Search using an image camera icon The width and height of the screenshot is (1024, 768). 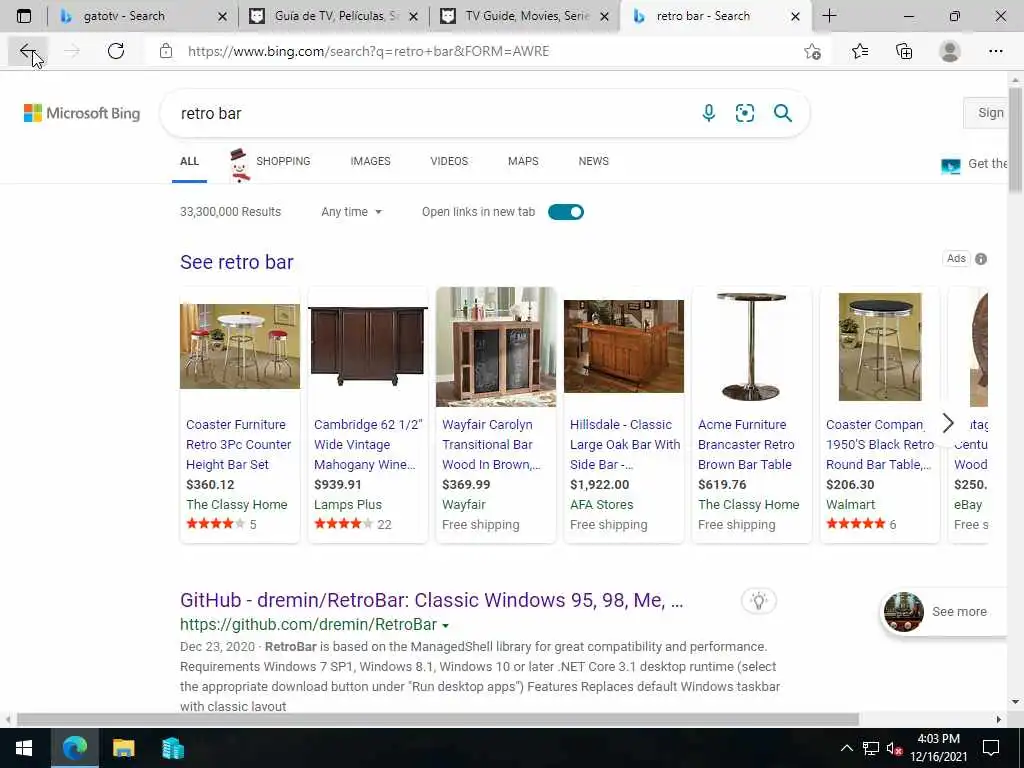[745, 113]
